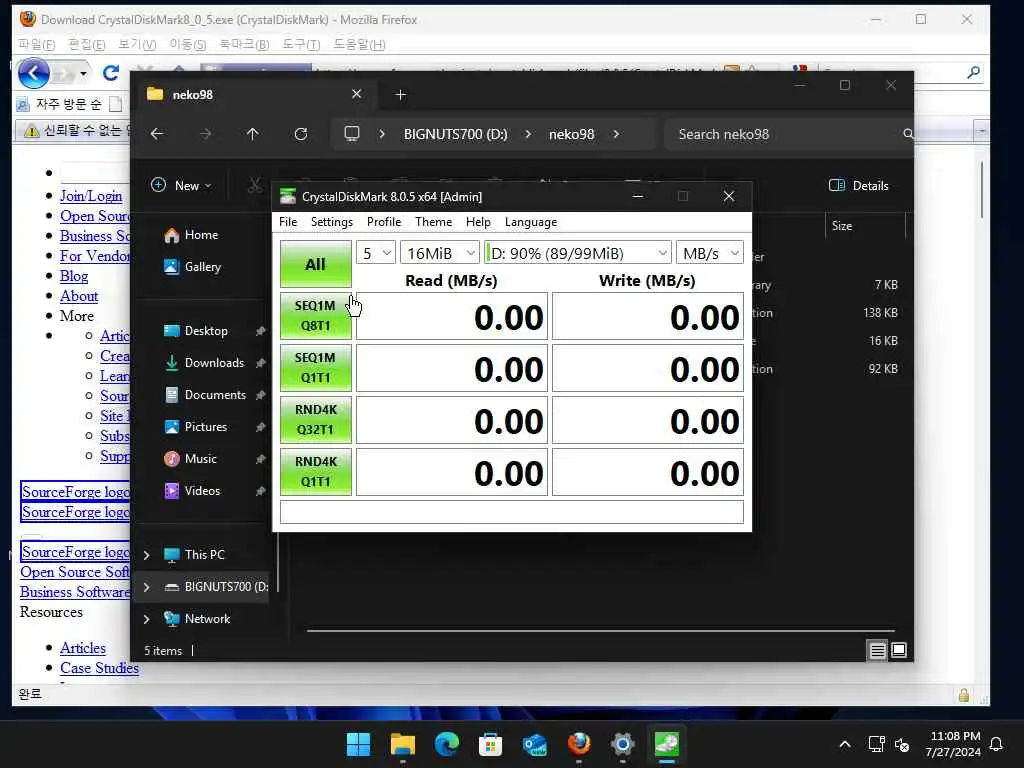Toggle the Details pane in Explorer
Screen dimensions: 1024x768
(859, 185)
